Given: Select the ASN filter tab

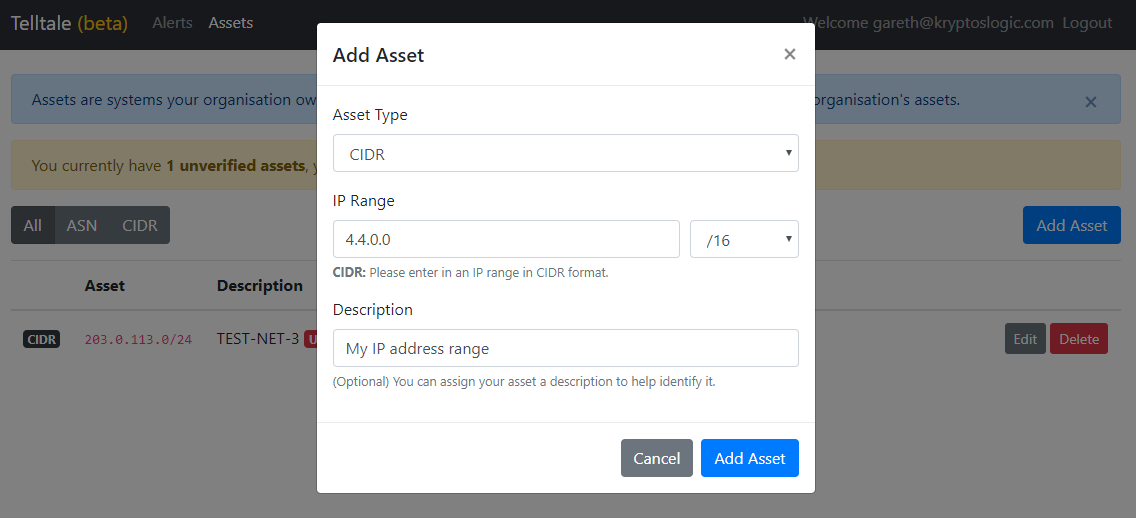Looking at the screenshot, I should pos(82,225).
